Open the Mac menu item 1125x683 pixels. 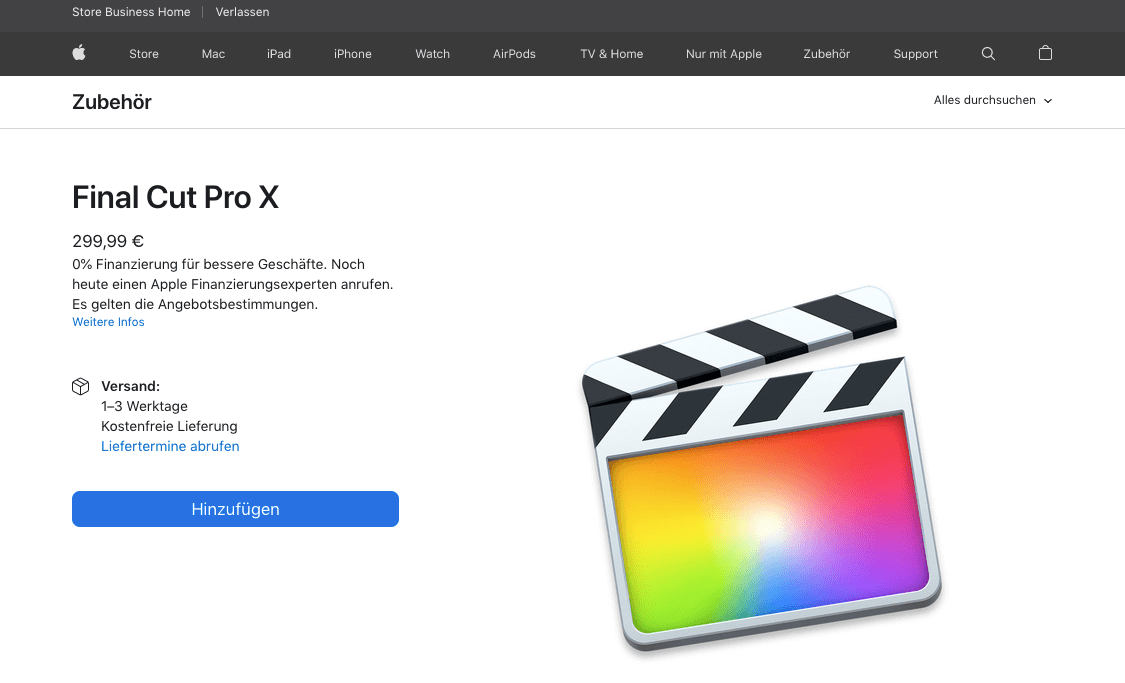[x=213, y=54]
